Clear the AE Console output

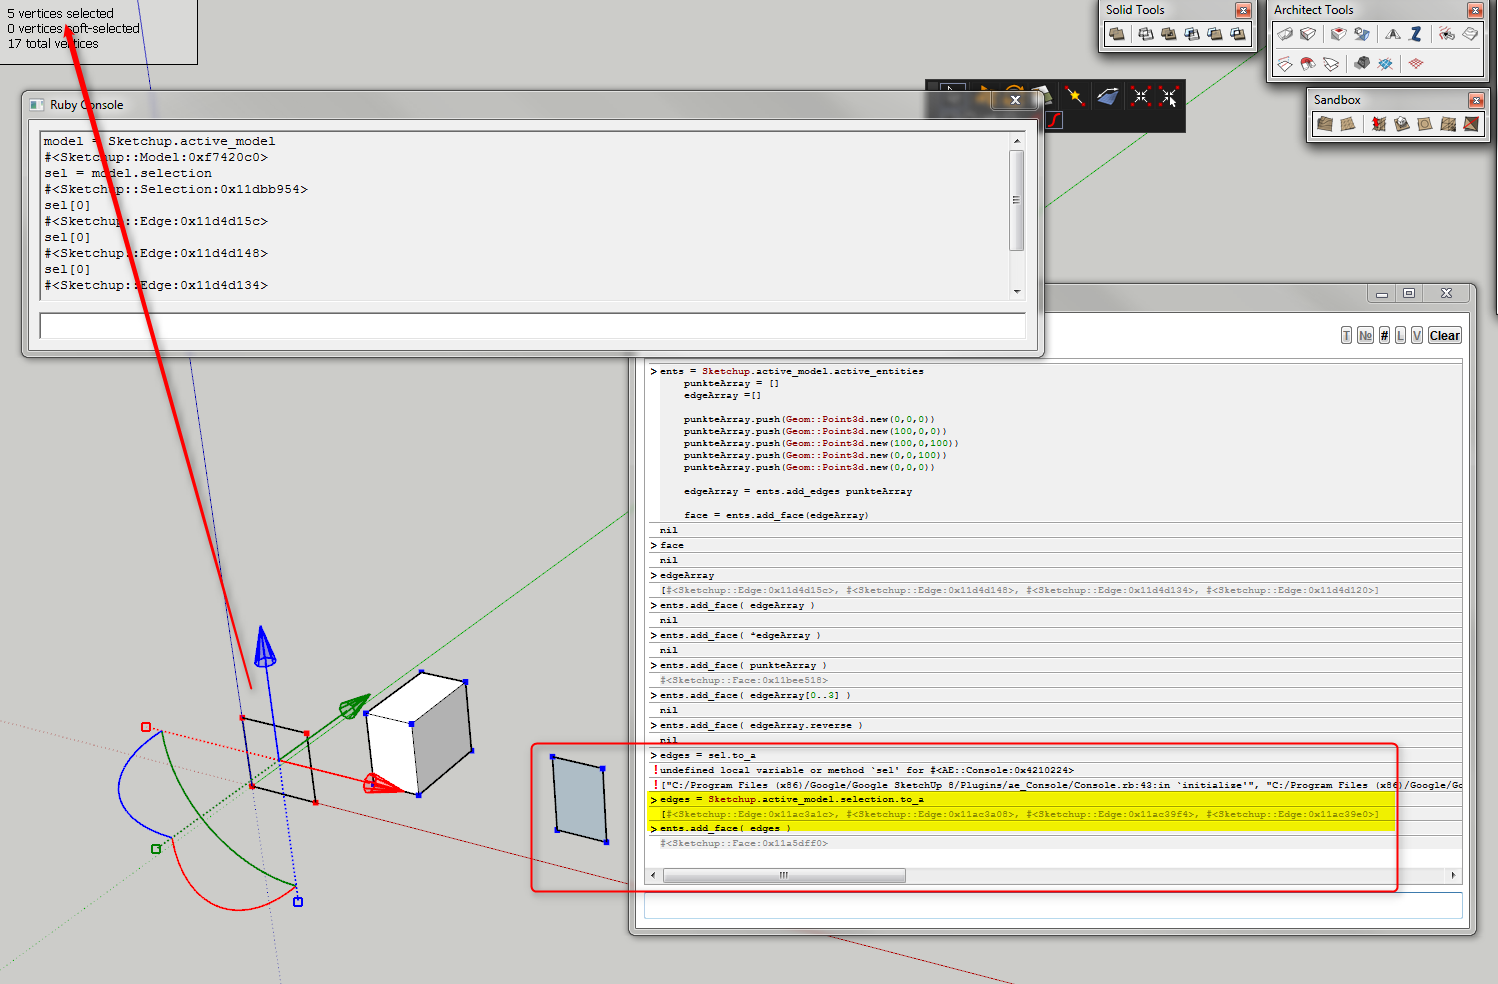(1444, 335)
